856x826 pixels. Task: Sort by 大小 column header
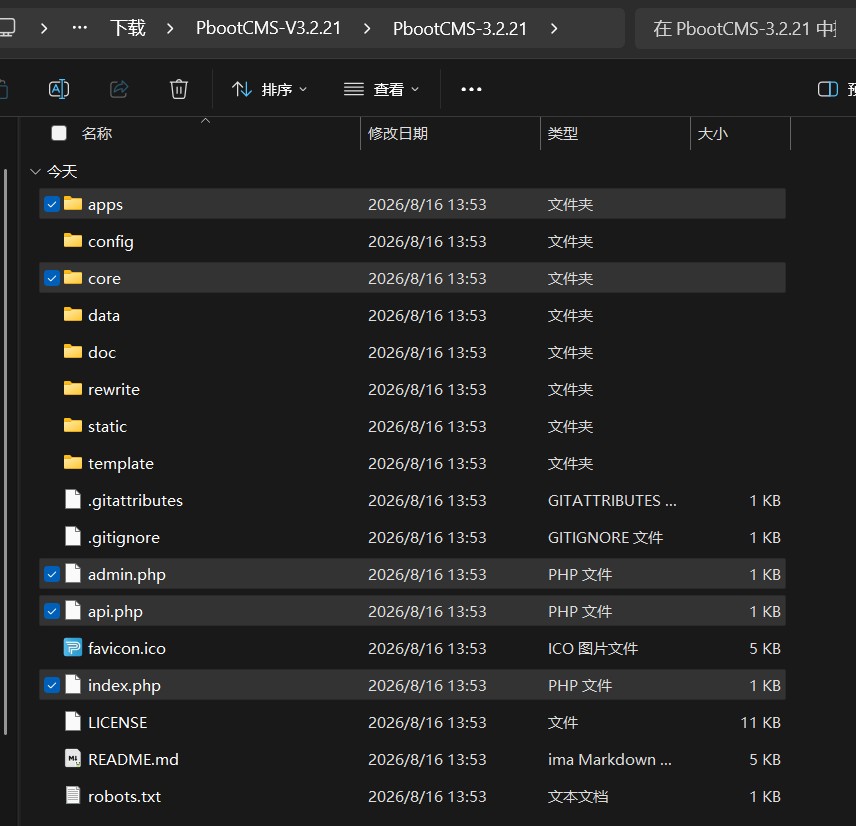point(712,134)
